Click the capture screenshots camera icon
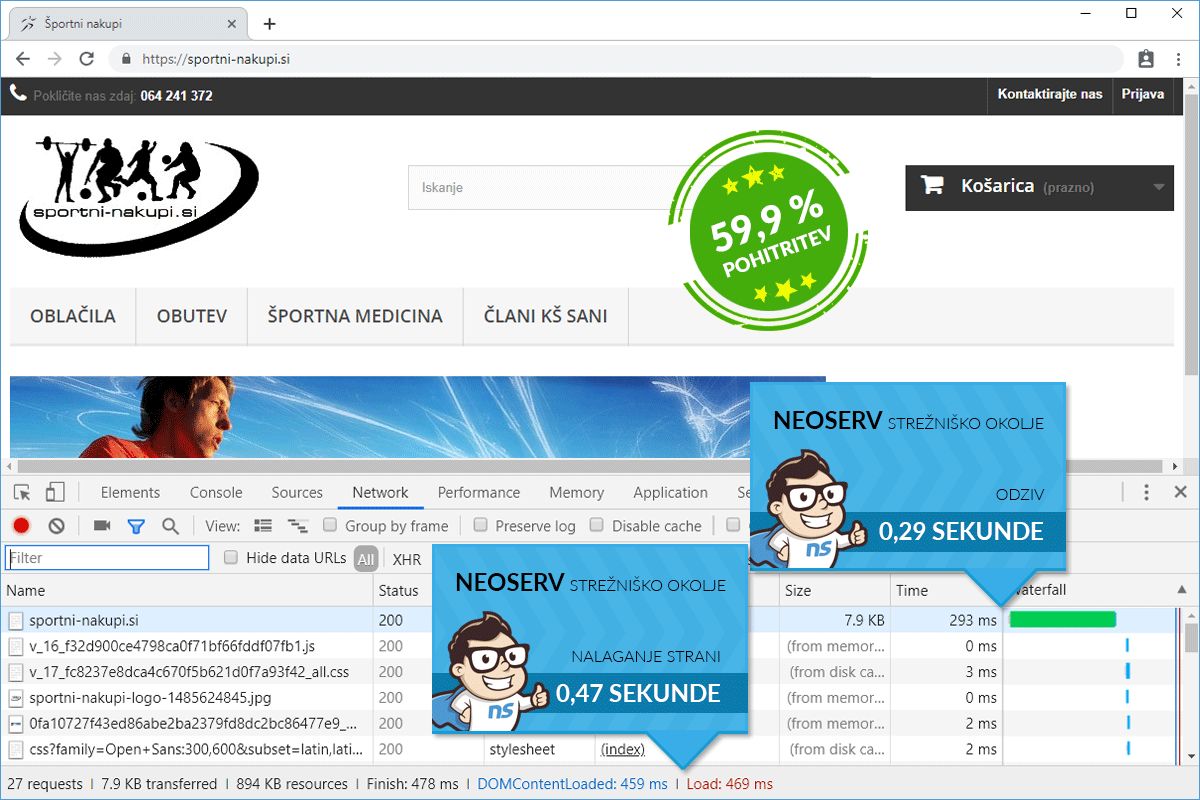The image size is (1200, 800). tap(102, 526)
